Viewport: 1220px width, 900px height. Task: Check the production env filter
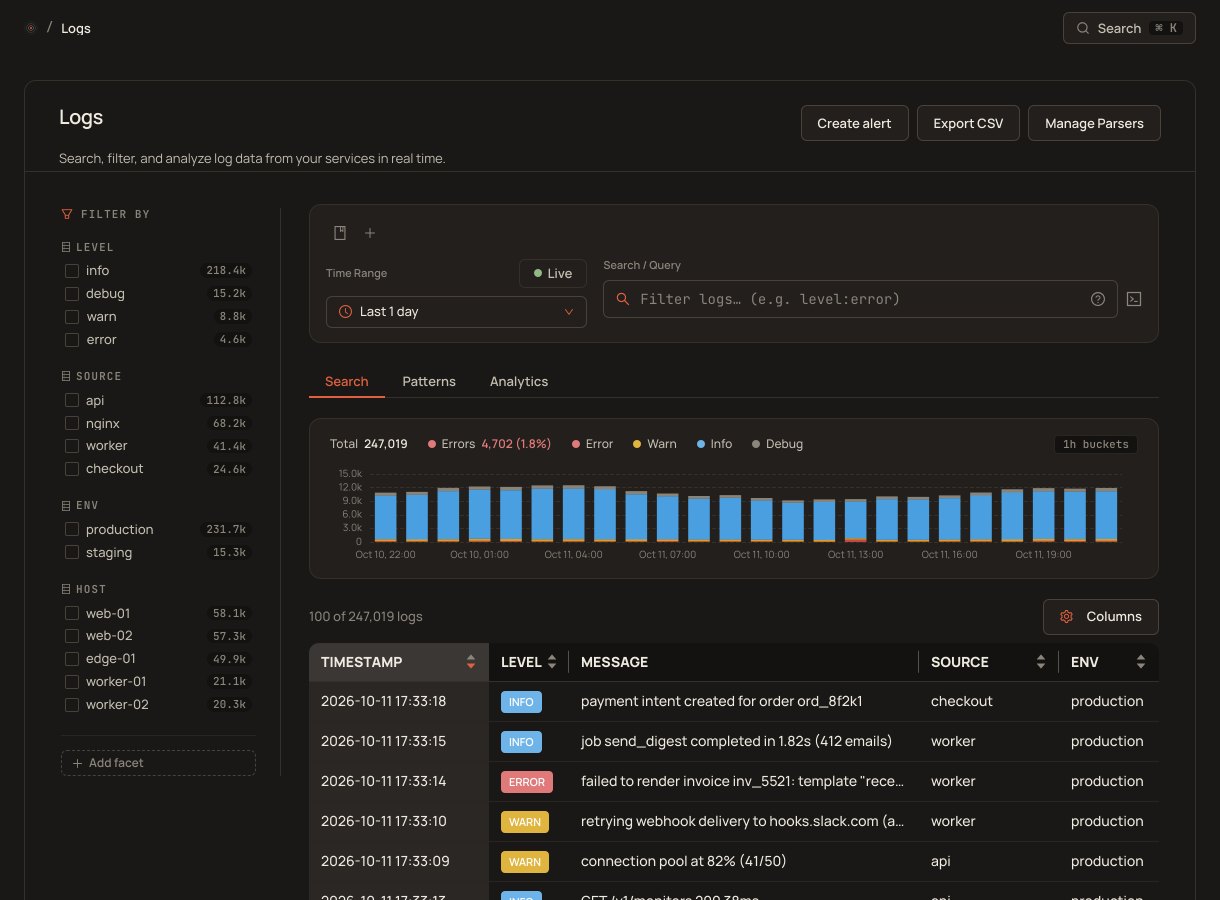72,529
